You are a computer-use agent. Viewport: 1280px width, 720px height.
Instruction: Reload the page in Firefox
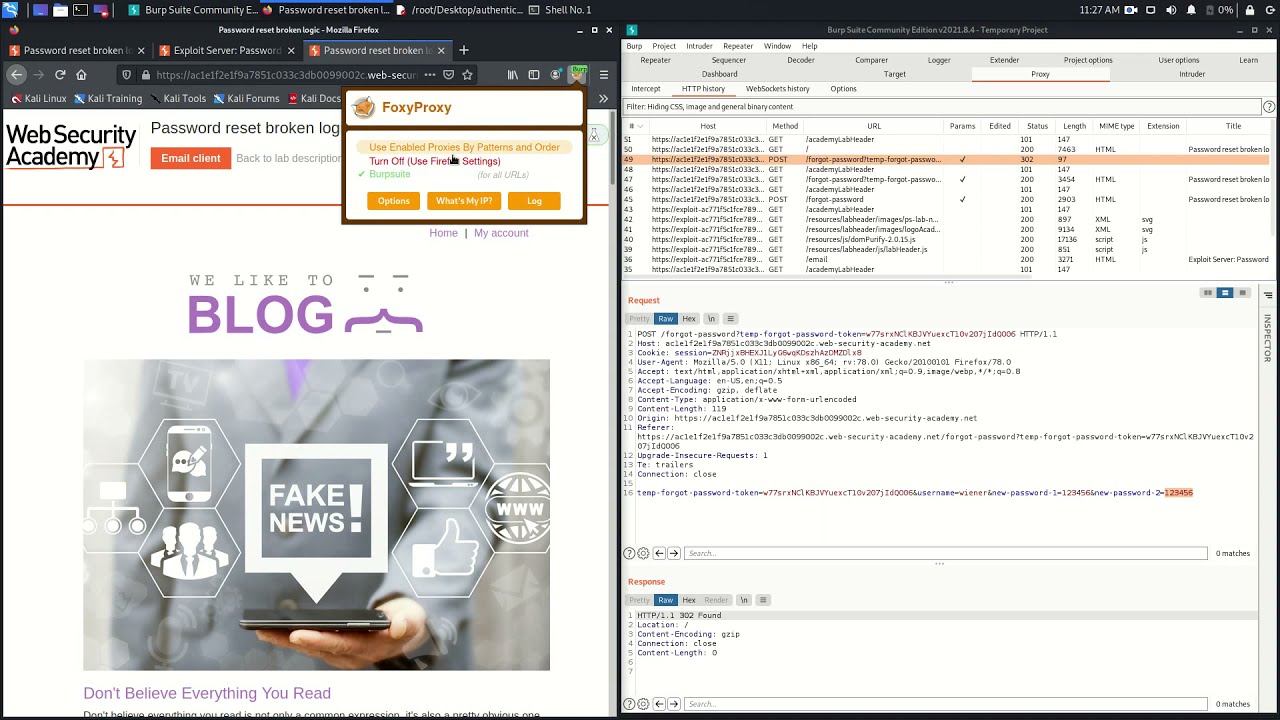click(60, 75)
